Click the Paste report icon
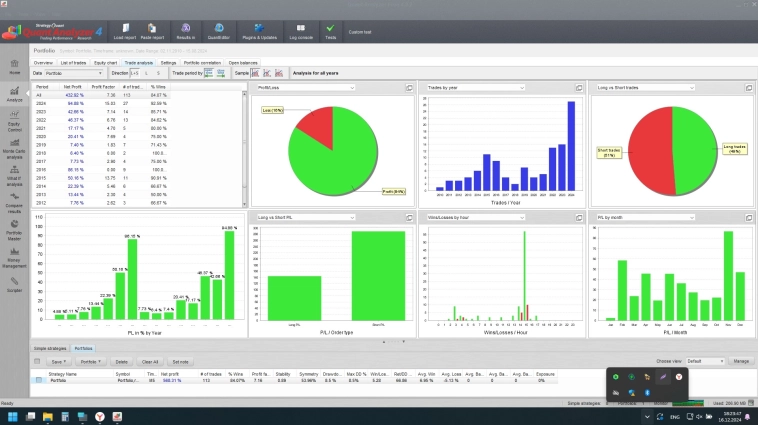 point(154,32)
